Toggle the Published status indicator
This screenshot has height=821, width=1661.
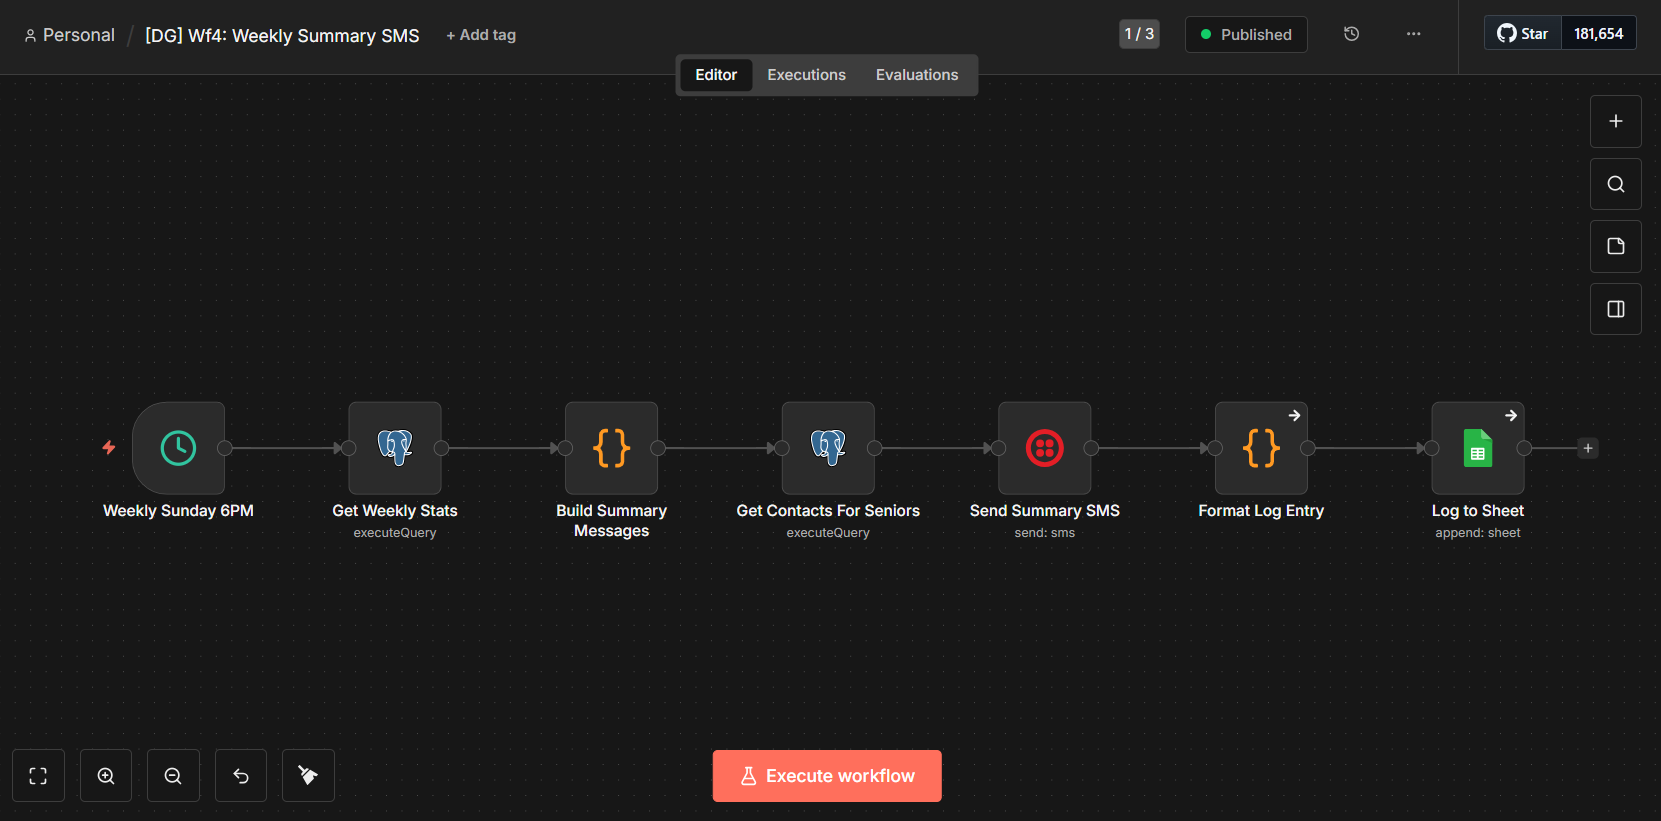pos(1246,35)
